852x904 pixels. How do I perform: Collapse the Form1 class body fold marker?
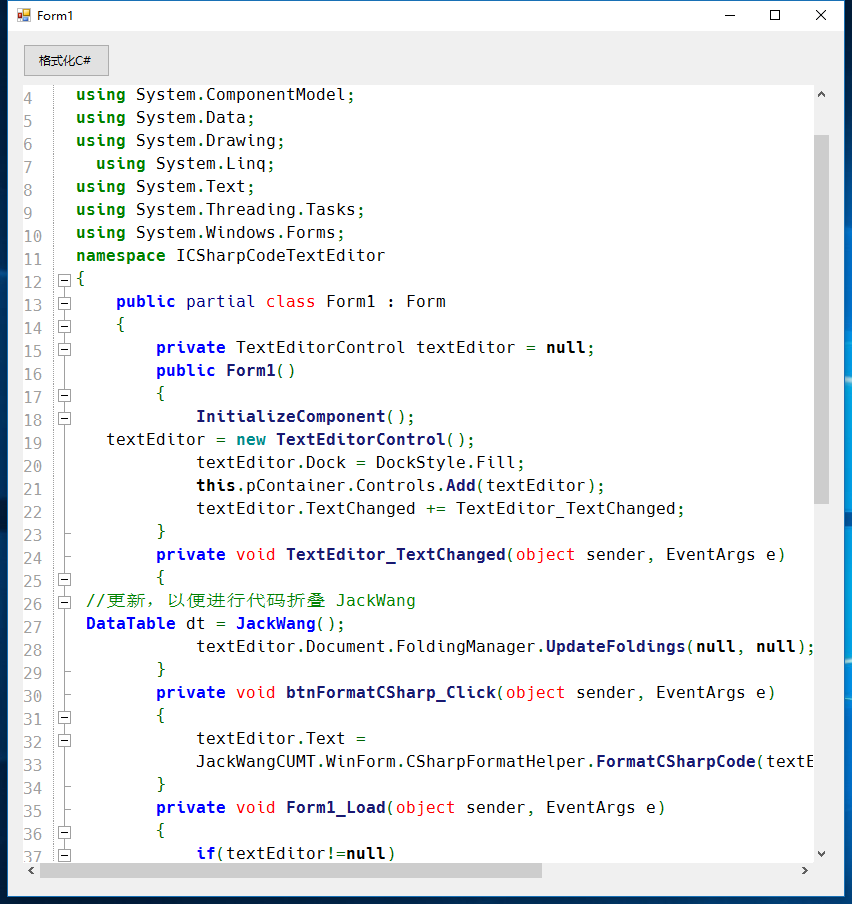click(63, 324)
